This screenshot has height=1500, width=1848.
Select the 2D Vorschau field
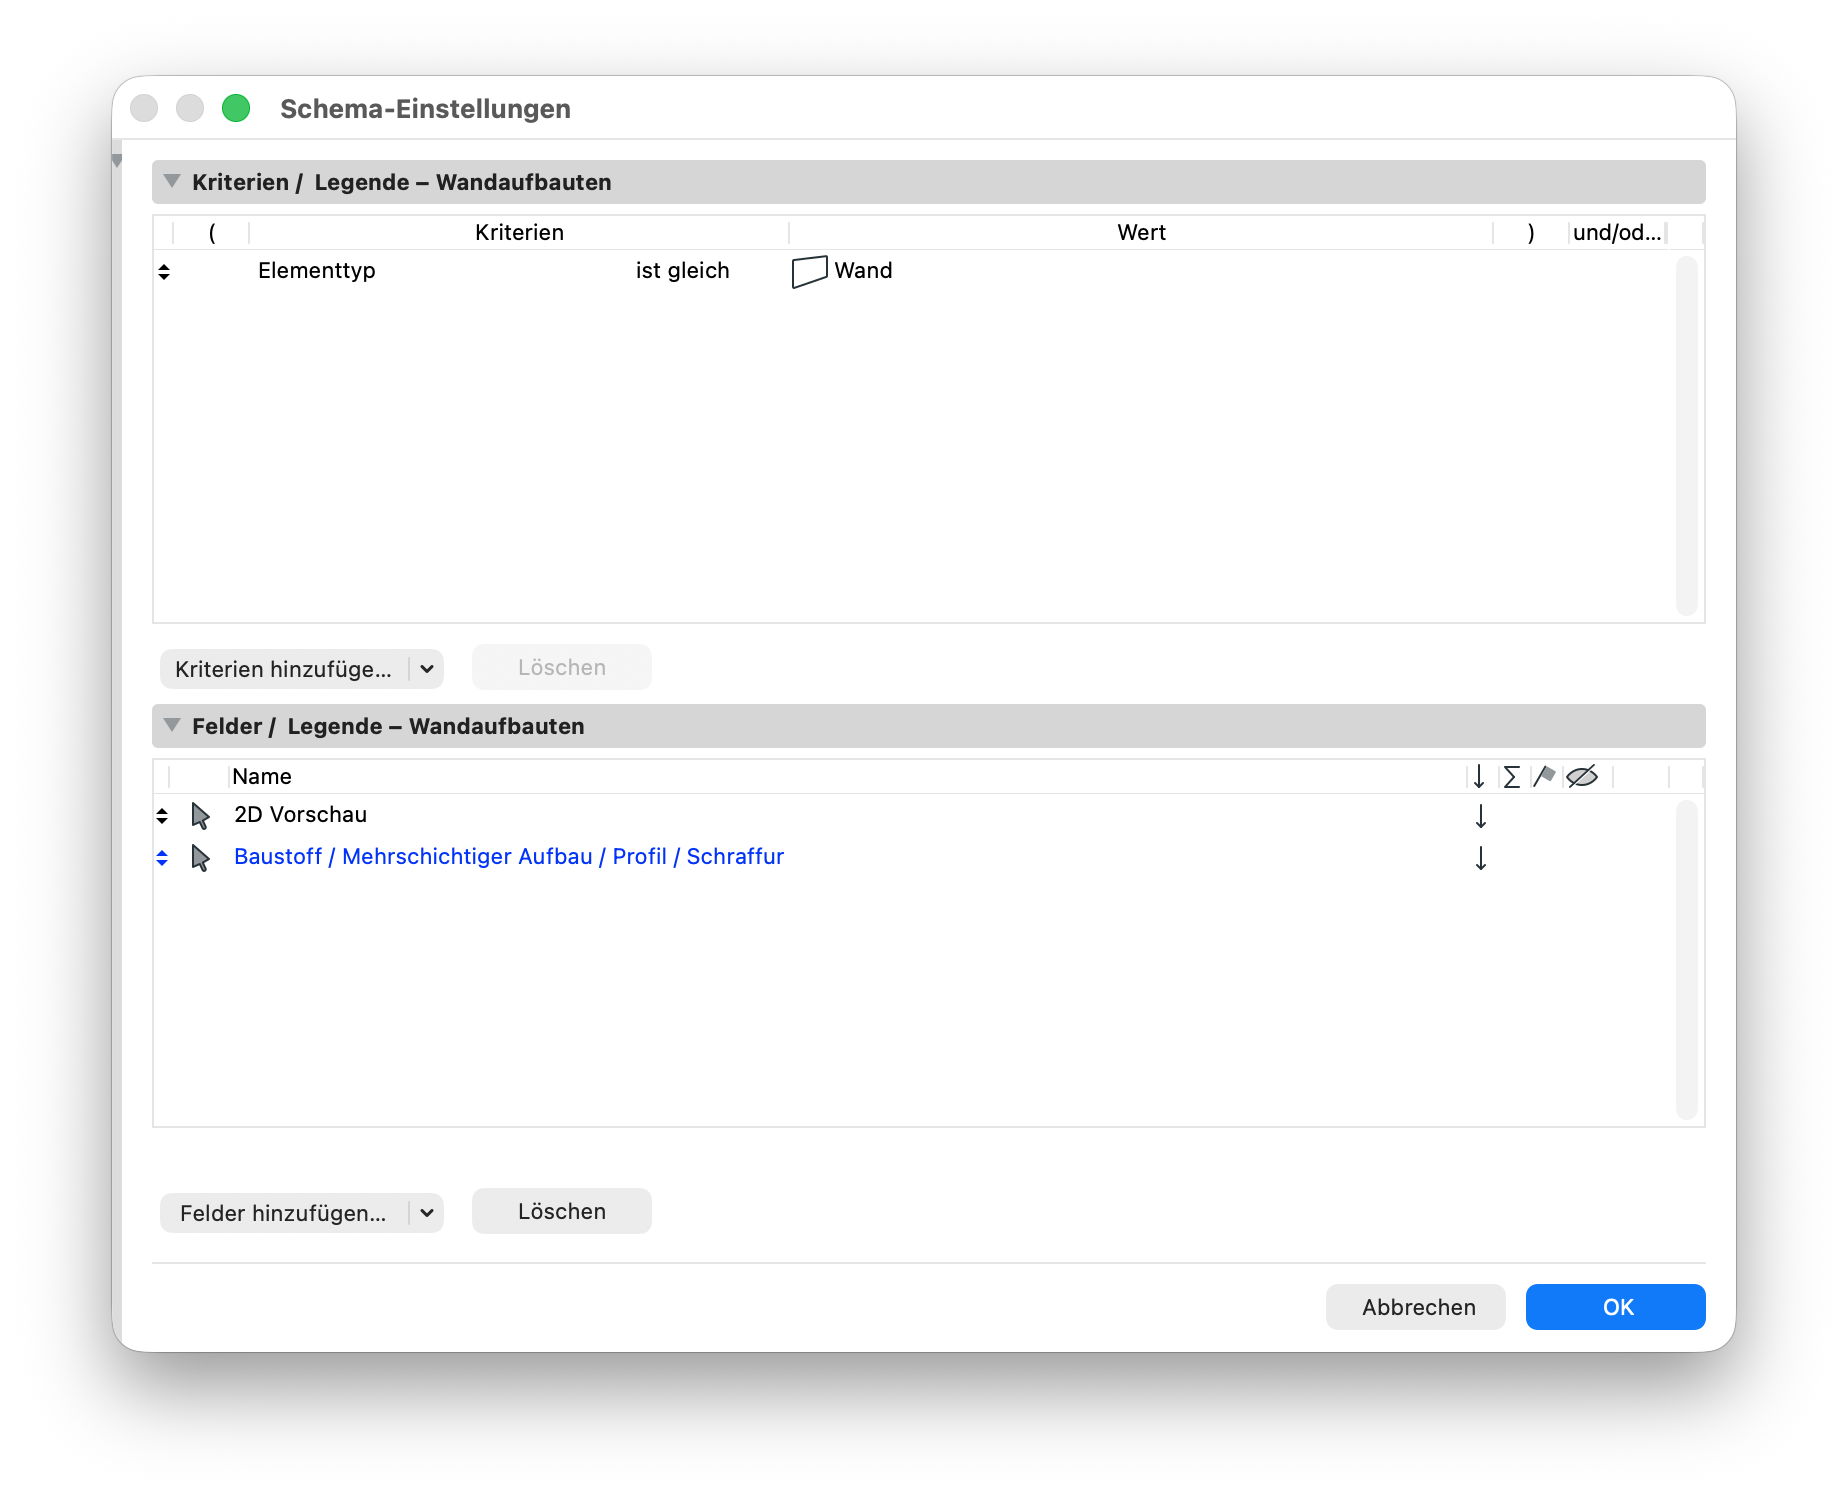pos(301,815)
